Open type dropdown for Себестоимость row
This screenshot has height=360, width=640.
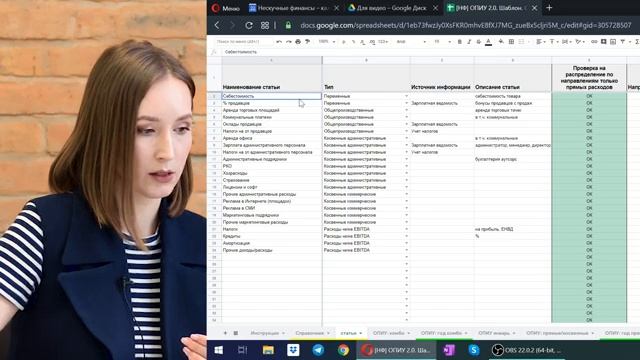point(407,96)
